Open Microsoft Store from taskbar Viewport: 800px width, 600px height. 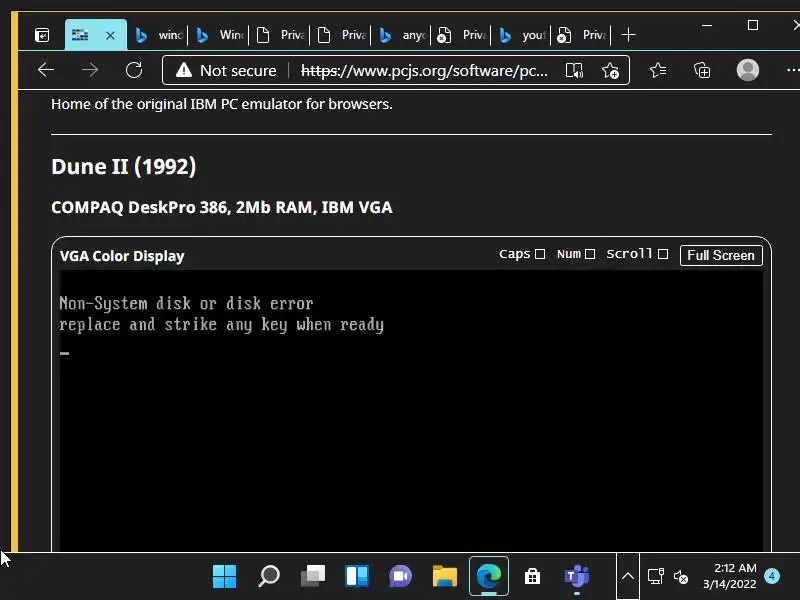pyautogui.click(x=532, y=577)
